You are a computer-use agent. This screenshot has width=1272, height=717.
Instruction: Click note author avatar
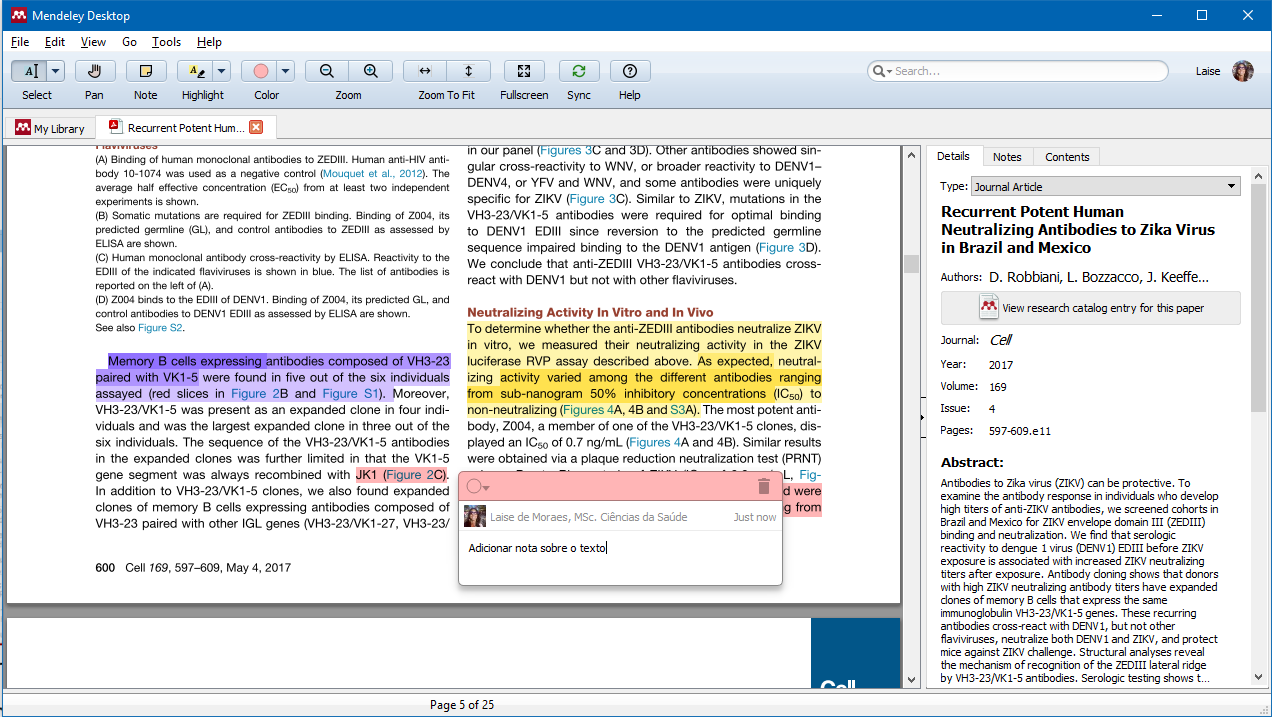475,516
